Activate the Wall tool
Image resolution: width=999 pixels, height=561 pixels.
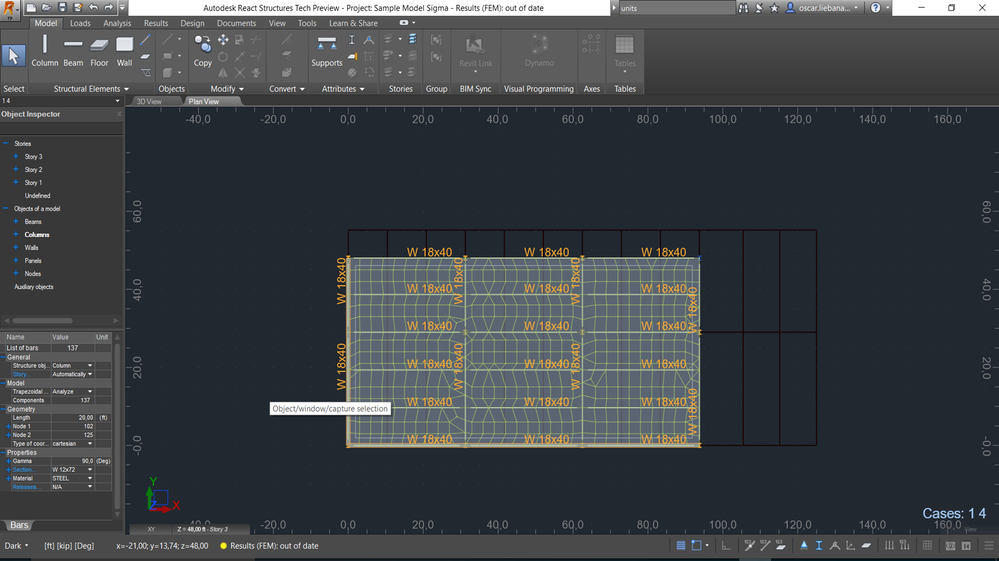(124, 51)
